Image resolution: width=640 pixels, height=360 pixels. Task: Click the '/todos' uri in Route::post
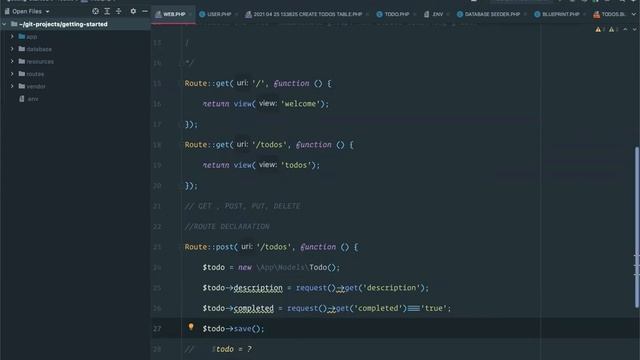(274, 247)
